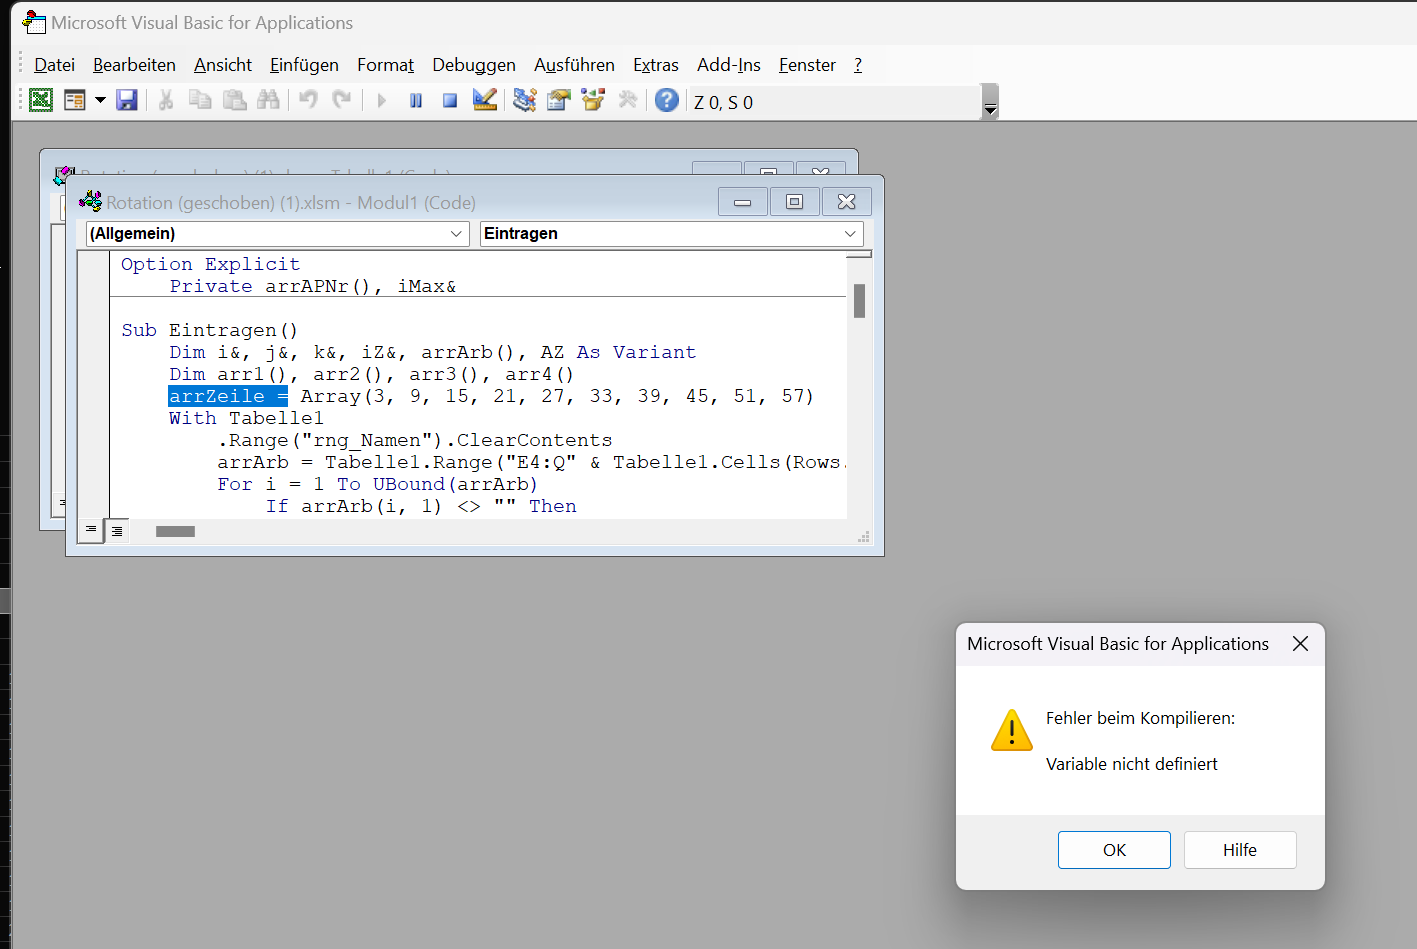Screen dimensions: 1417x949
Task: Open the Fenster menu
Action: (x=807, y=65)
